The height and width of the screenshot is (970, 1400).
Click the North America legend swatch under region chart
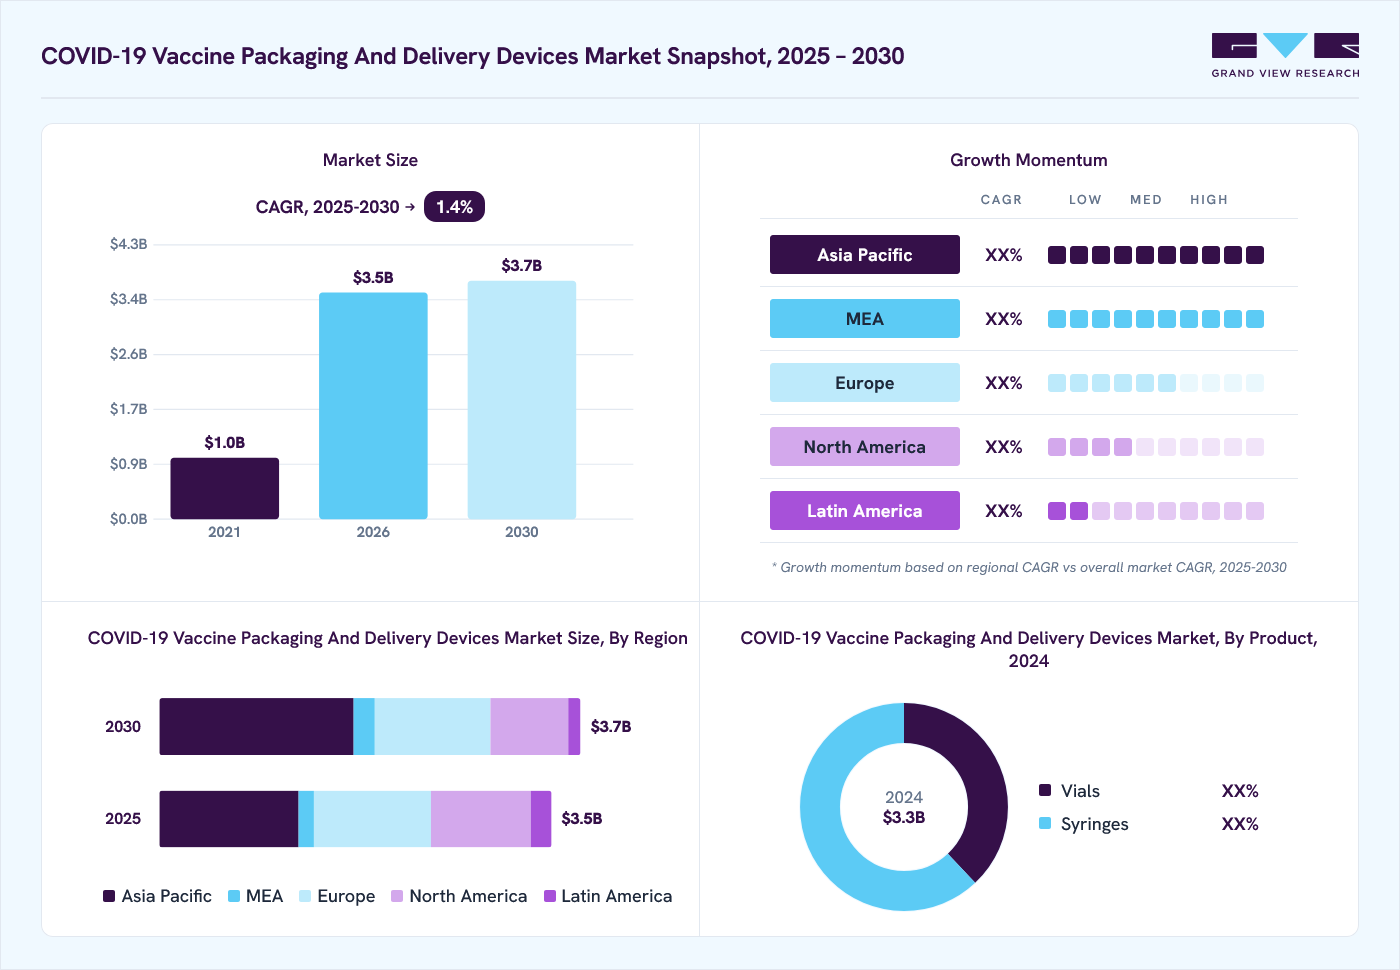point(397,896)
